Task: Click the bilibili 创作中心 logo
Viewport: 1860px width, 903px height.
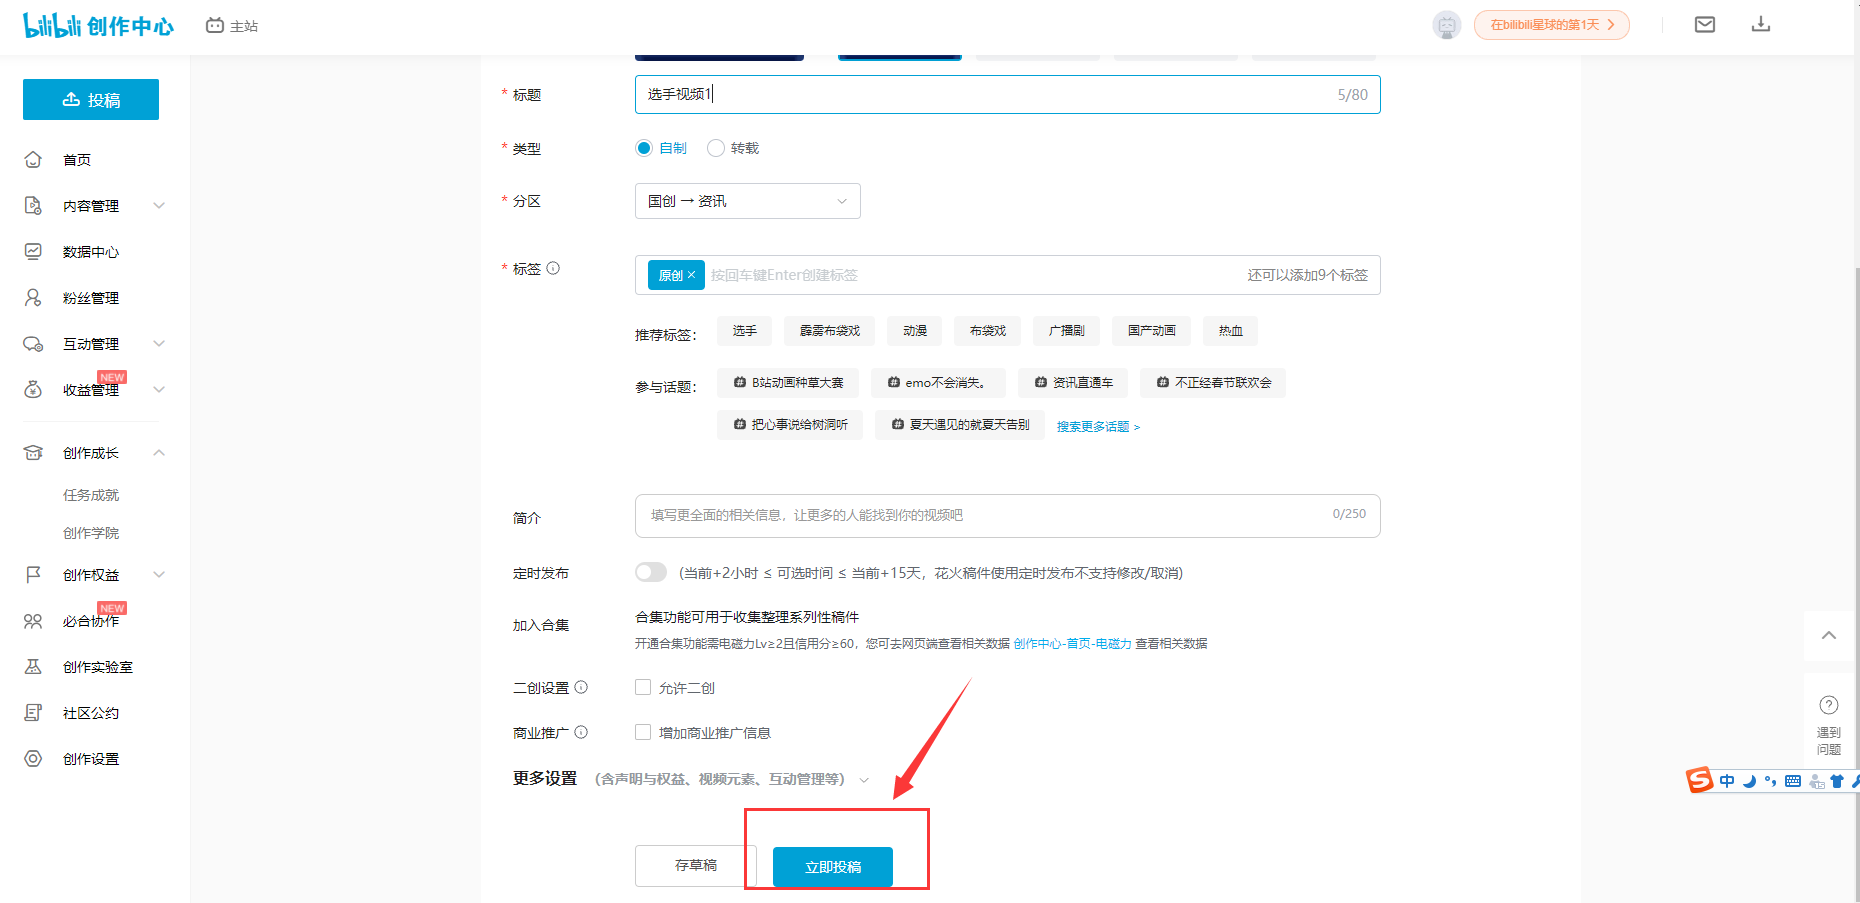Action: (98, 26)
